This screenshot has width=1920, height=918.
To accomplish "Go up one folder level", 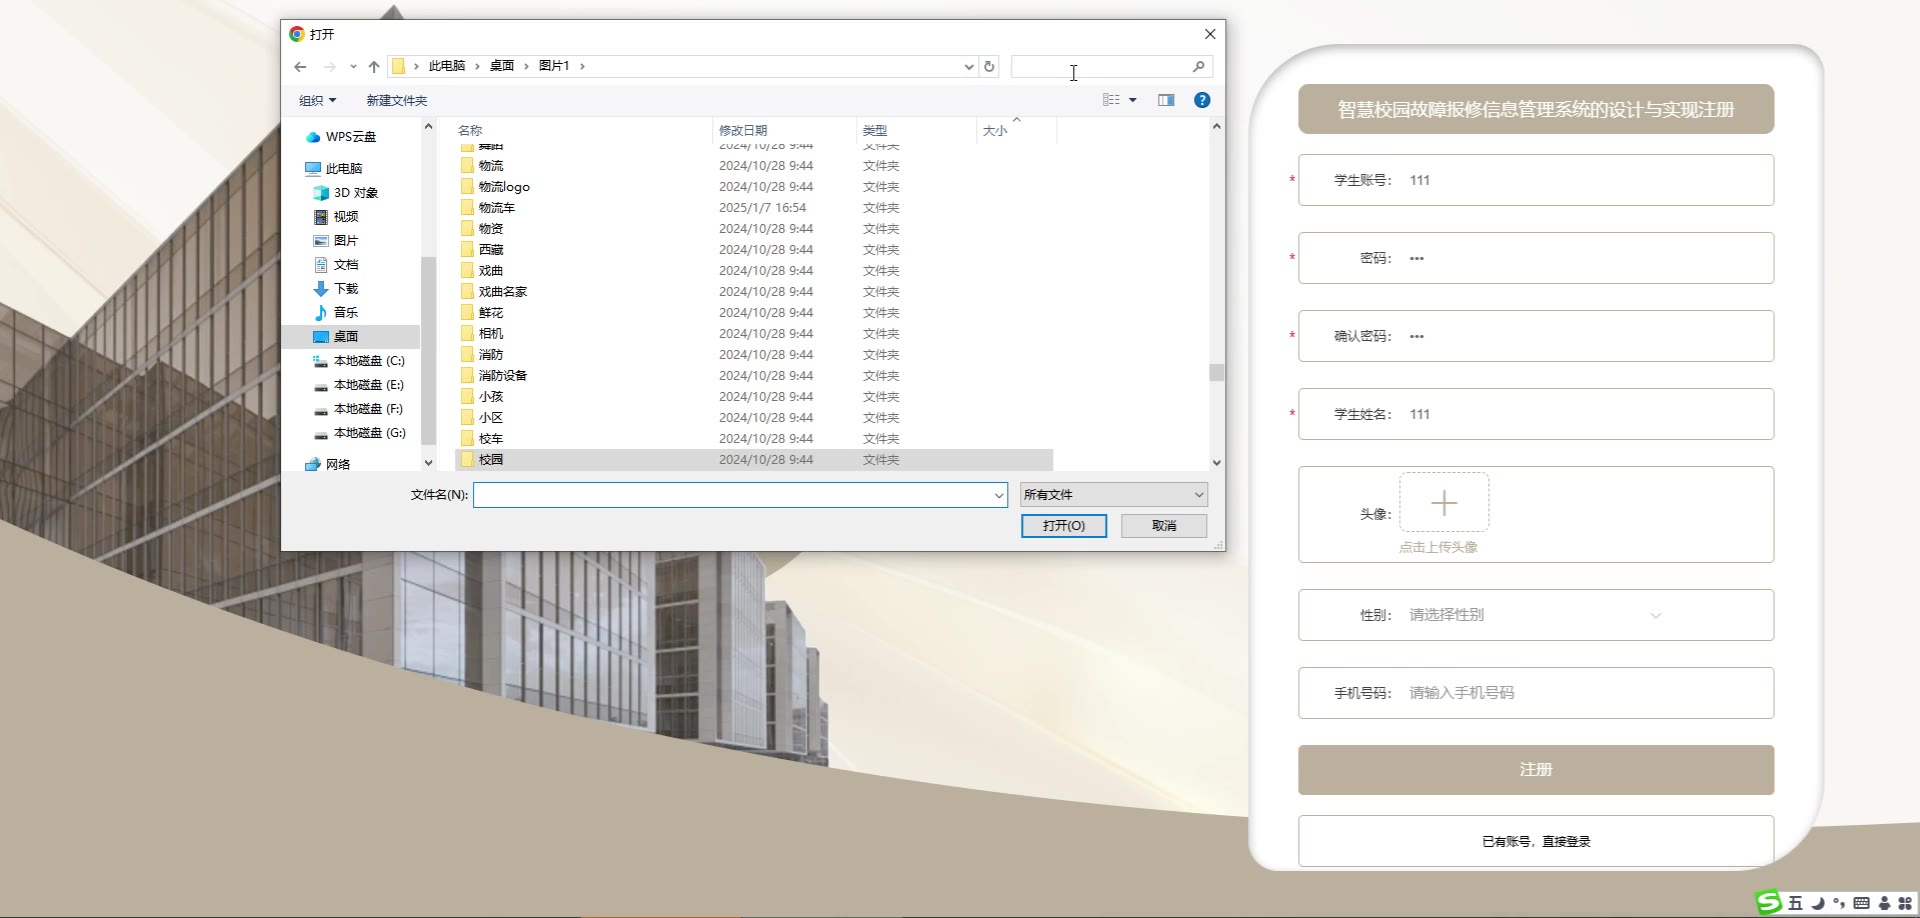I will [x=374, y=66].
